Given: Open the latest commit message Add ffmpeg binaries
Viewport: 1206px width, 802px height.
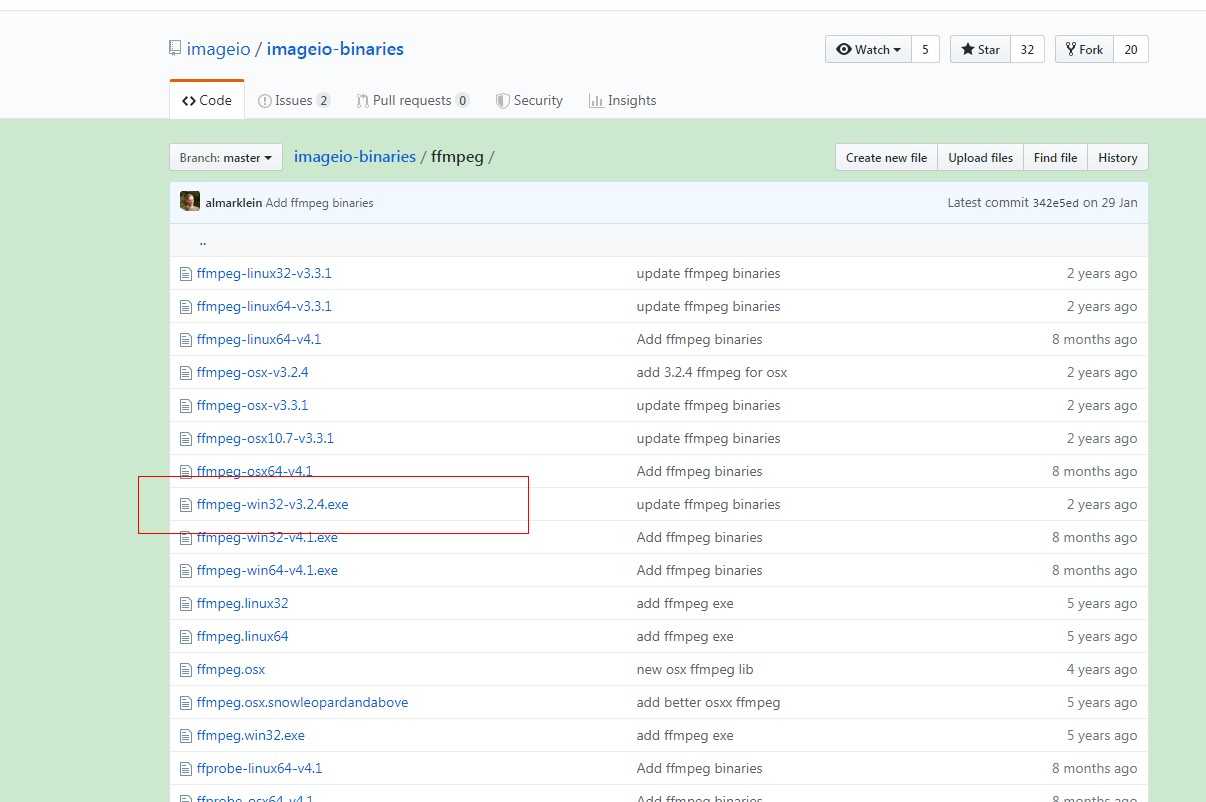Looking at the screenshot, I should click(320, 202).
